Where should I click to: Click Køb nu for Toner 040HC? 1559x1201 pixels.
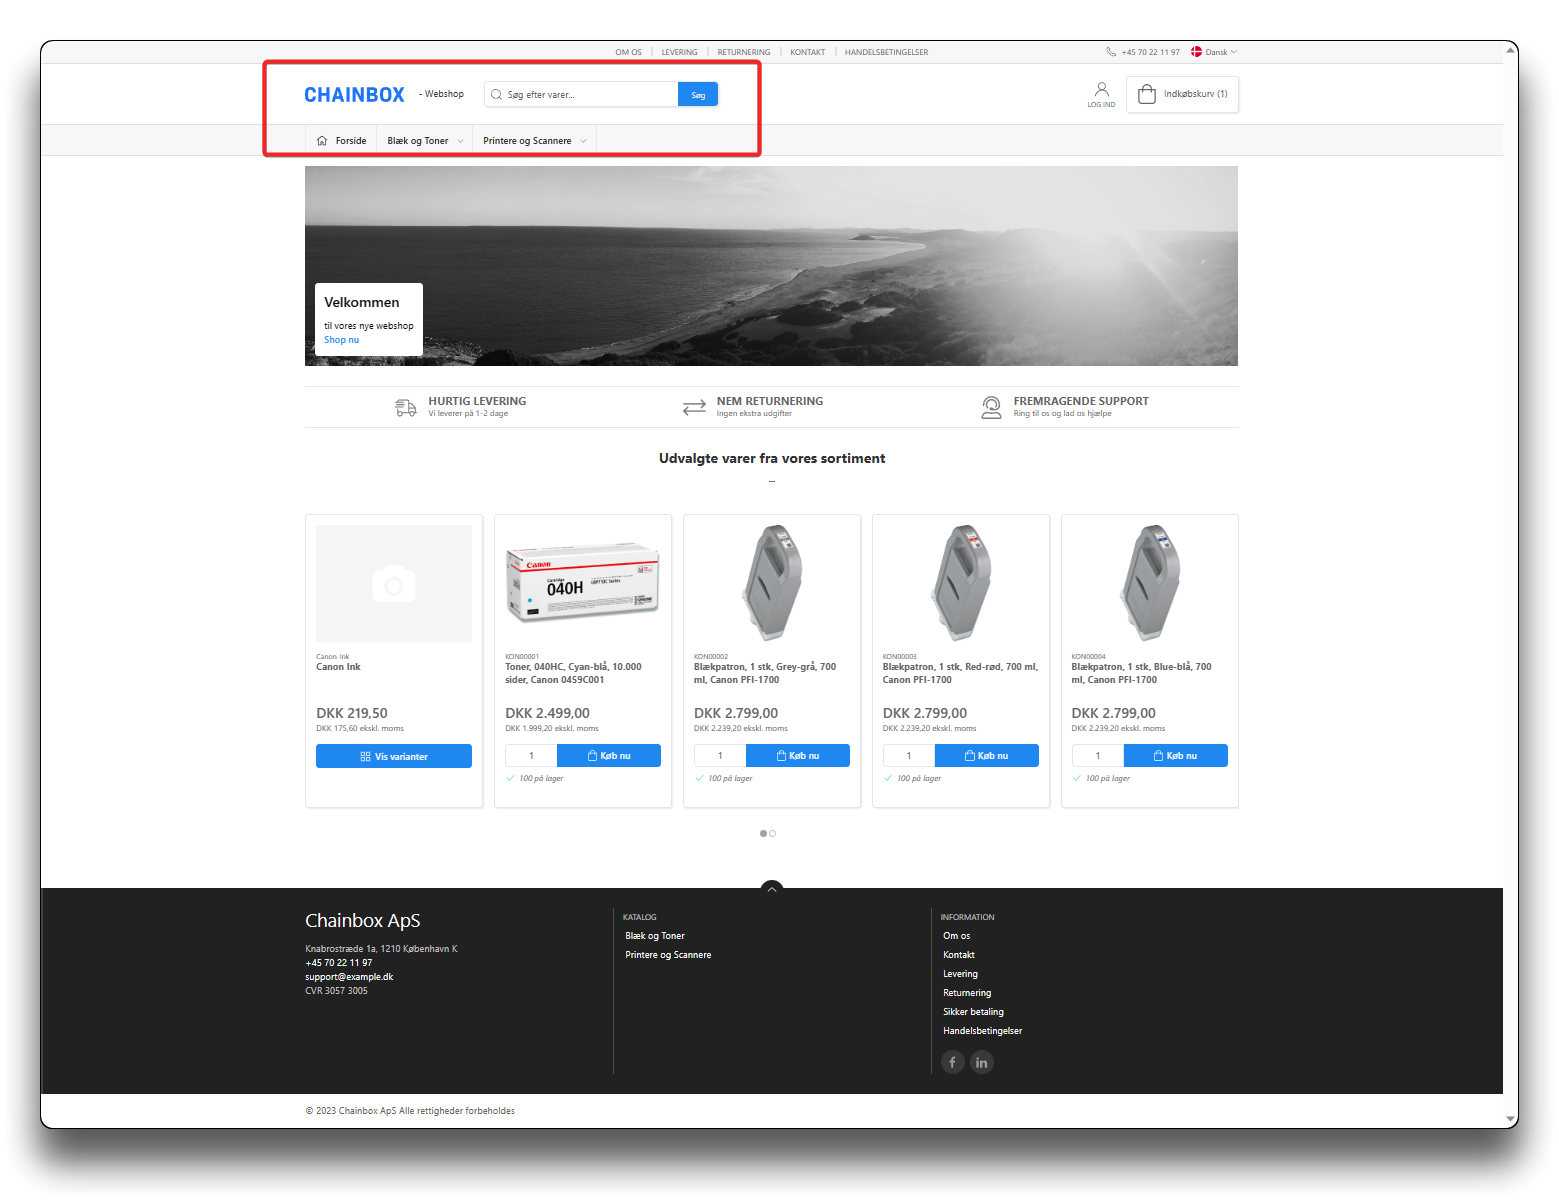(609, 756)
